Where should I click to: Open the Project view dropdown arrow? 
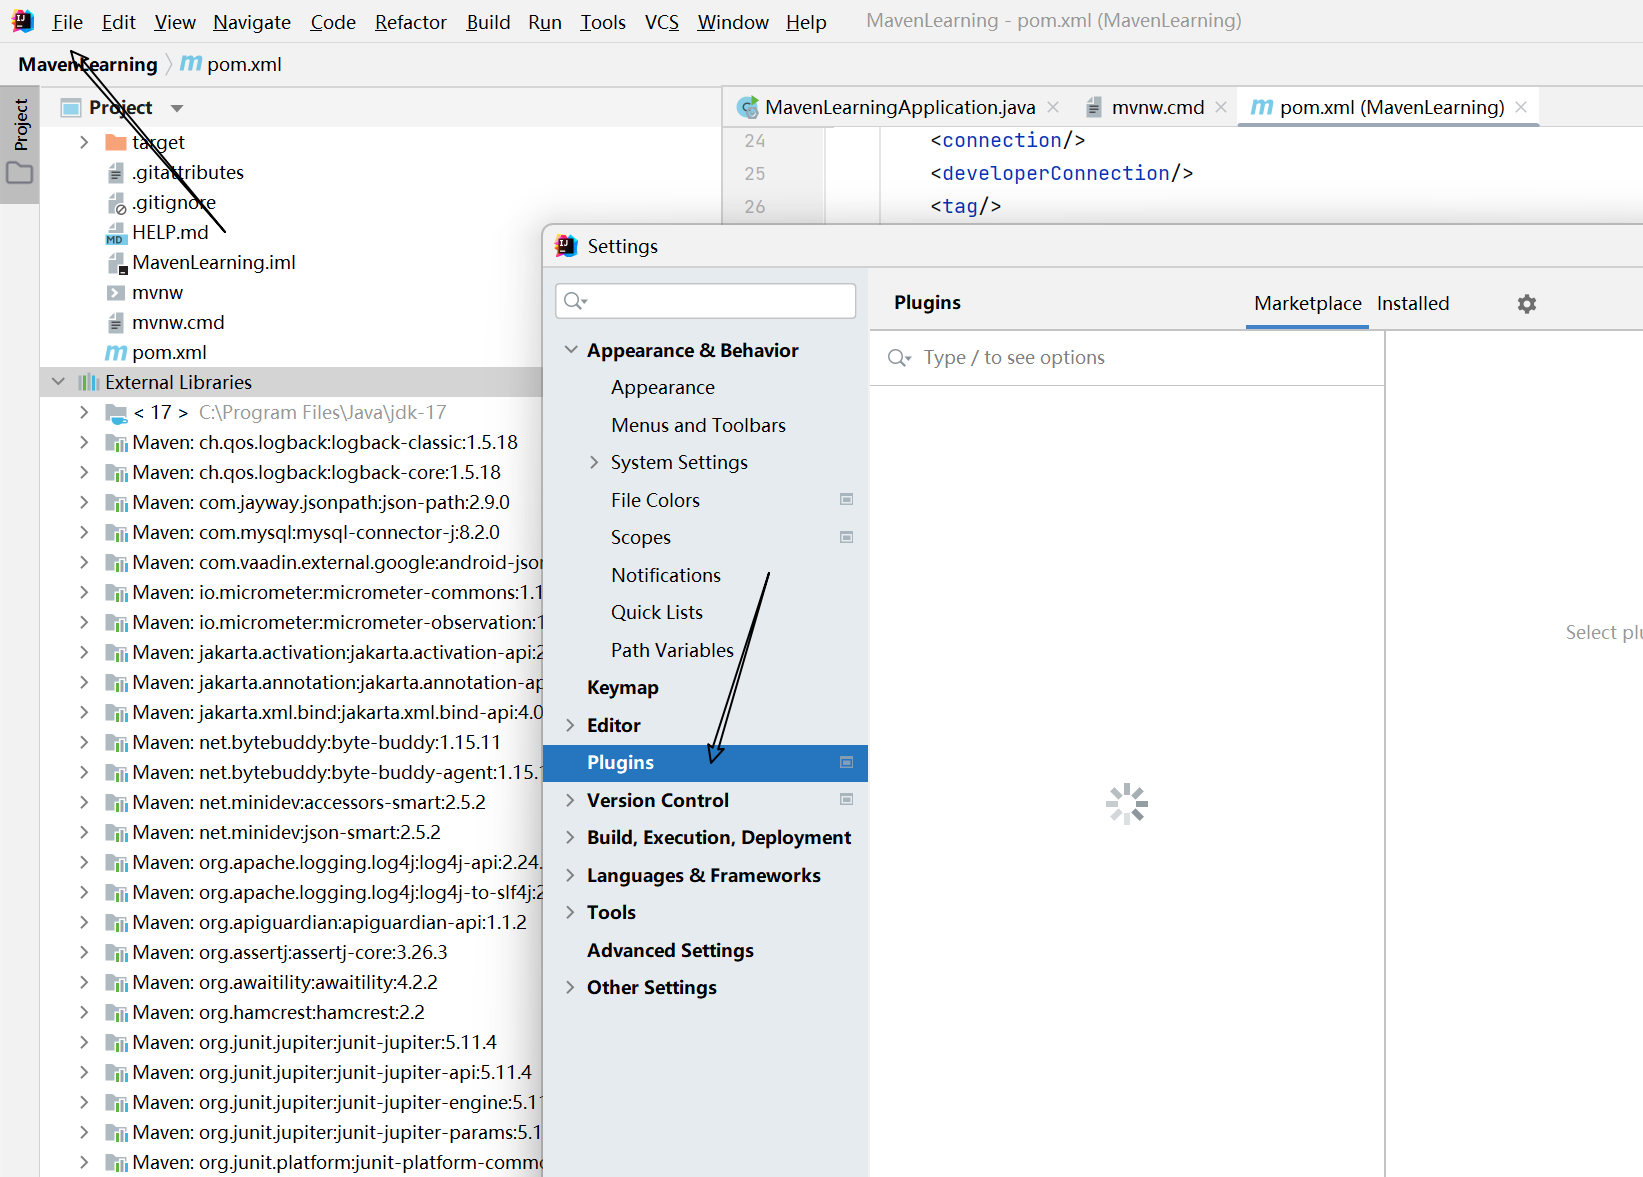(x=177, y=108)
